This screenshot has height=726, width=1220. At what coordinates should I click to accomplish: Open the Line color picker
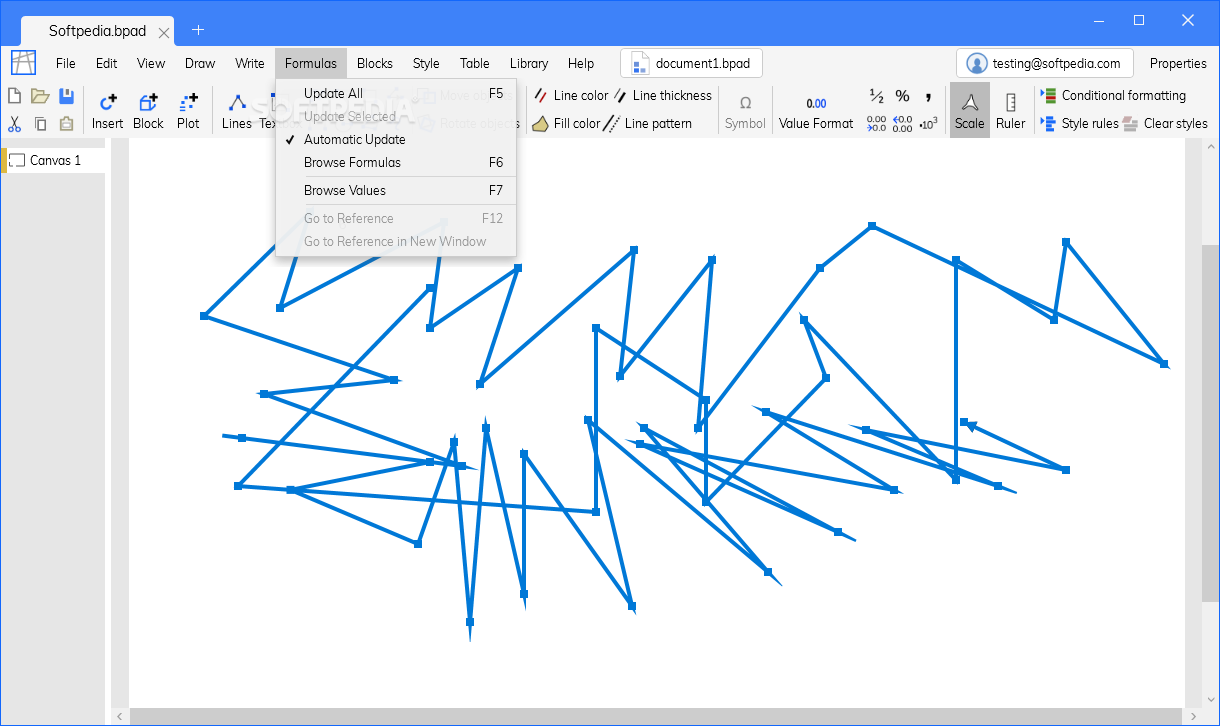coord(570,96)
